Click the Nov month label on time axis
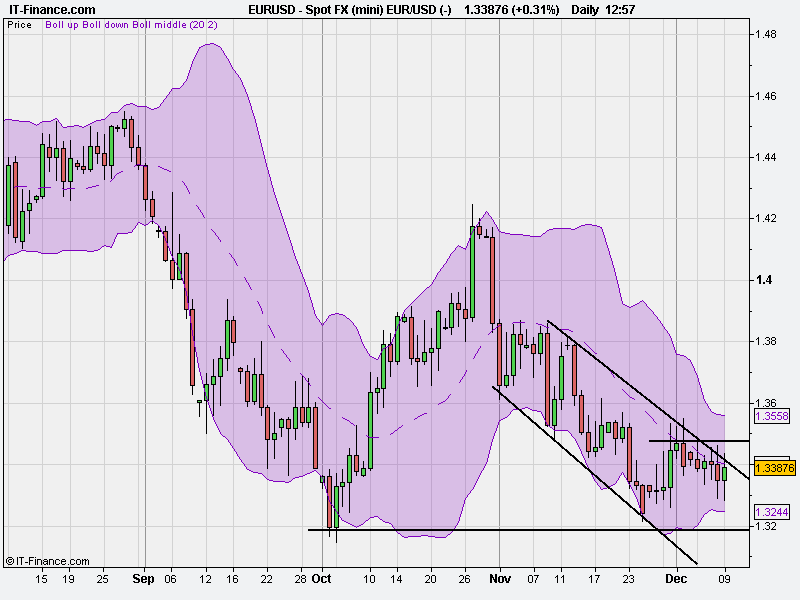The height and width of the screenshot is (600, 800). point(500,579)
